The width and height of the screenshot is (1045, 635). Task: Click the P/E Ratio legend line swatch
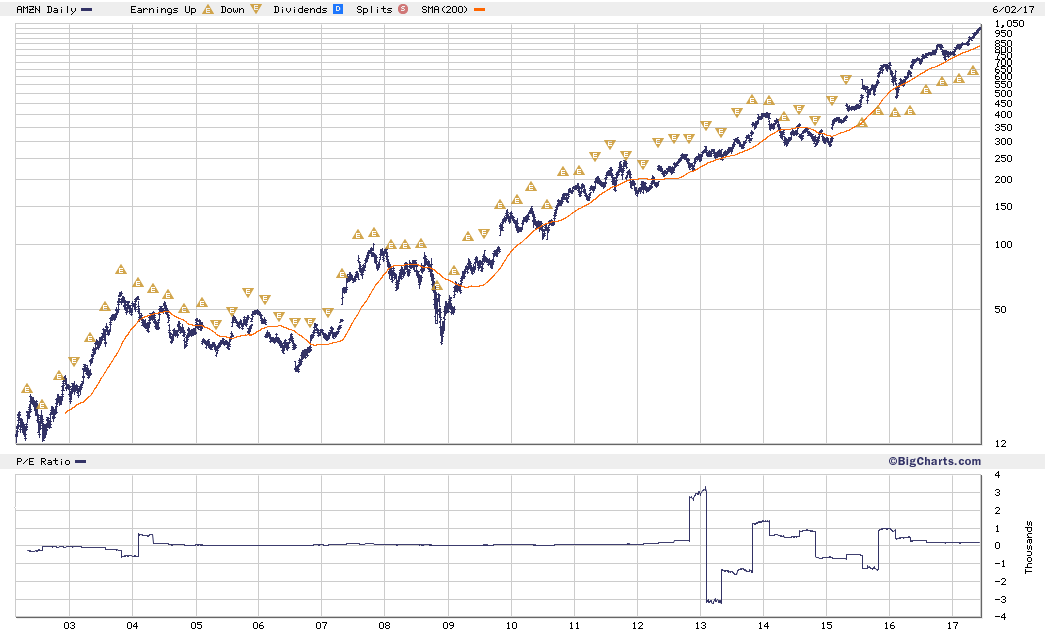click(x=81, y=462)
